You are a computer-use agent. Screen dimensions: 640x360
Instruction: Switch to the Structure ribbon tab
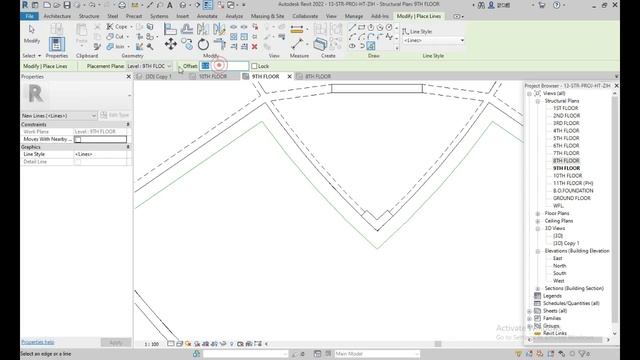point(89,16)
